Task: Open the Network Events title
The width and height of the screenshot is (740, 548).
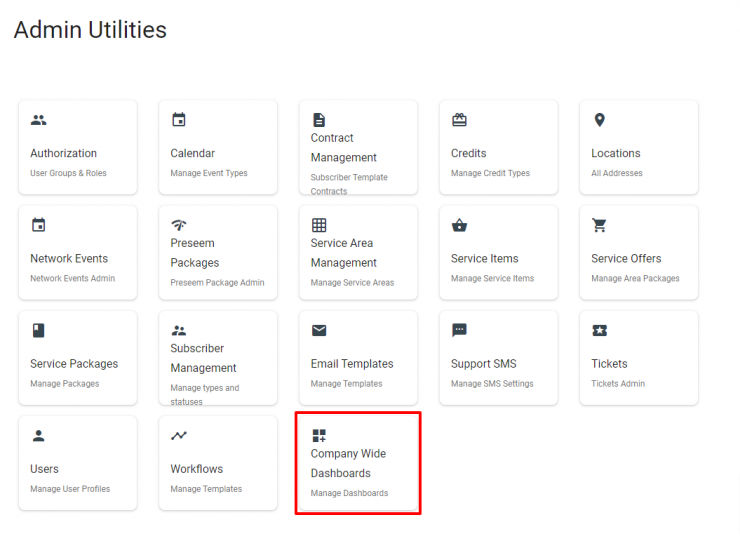Action: (x=69, y=259)
